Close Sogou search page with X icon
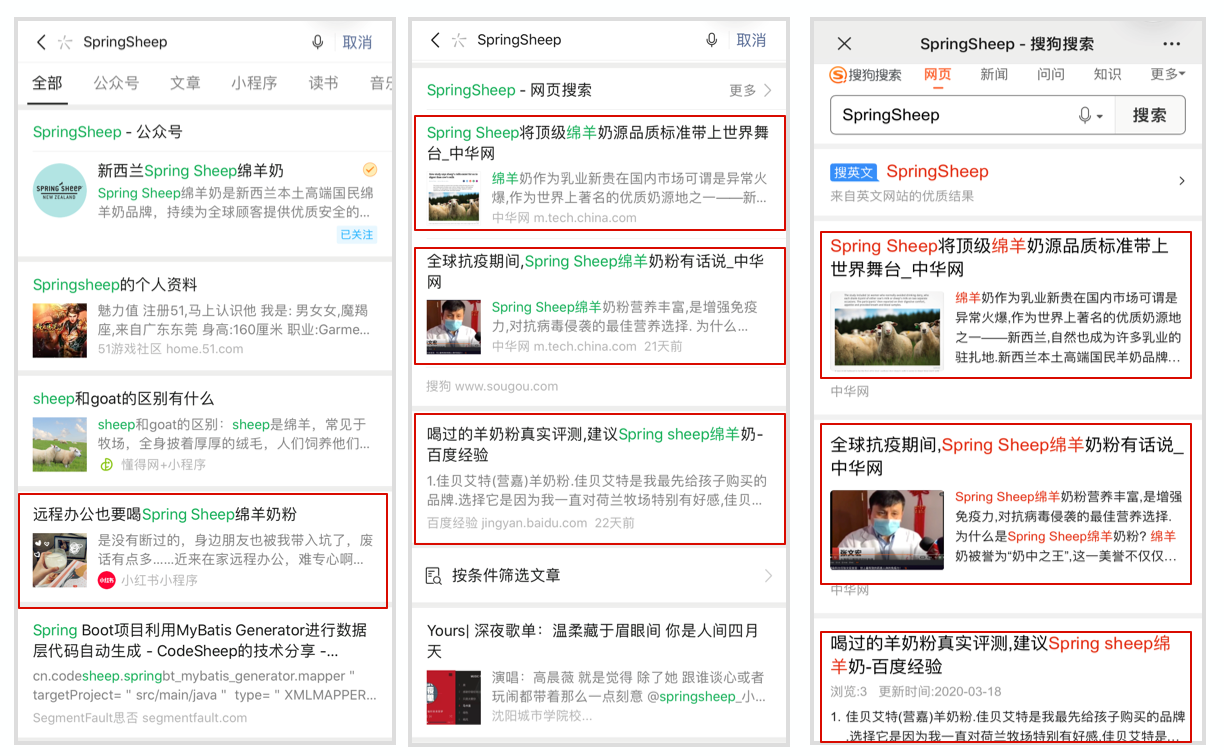The height and width of the screenshot is (756, 1224). point(844,44)
